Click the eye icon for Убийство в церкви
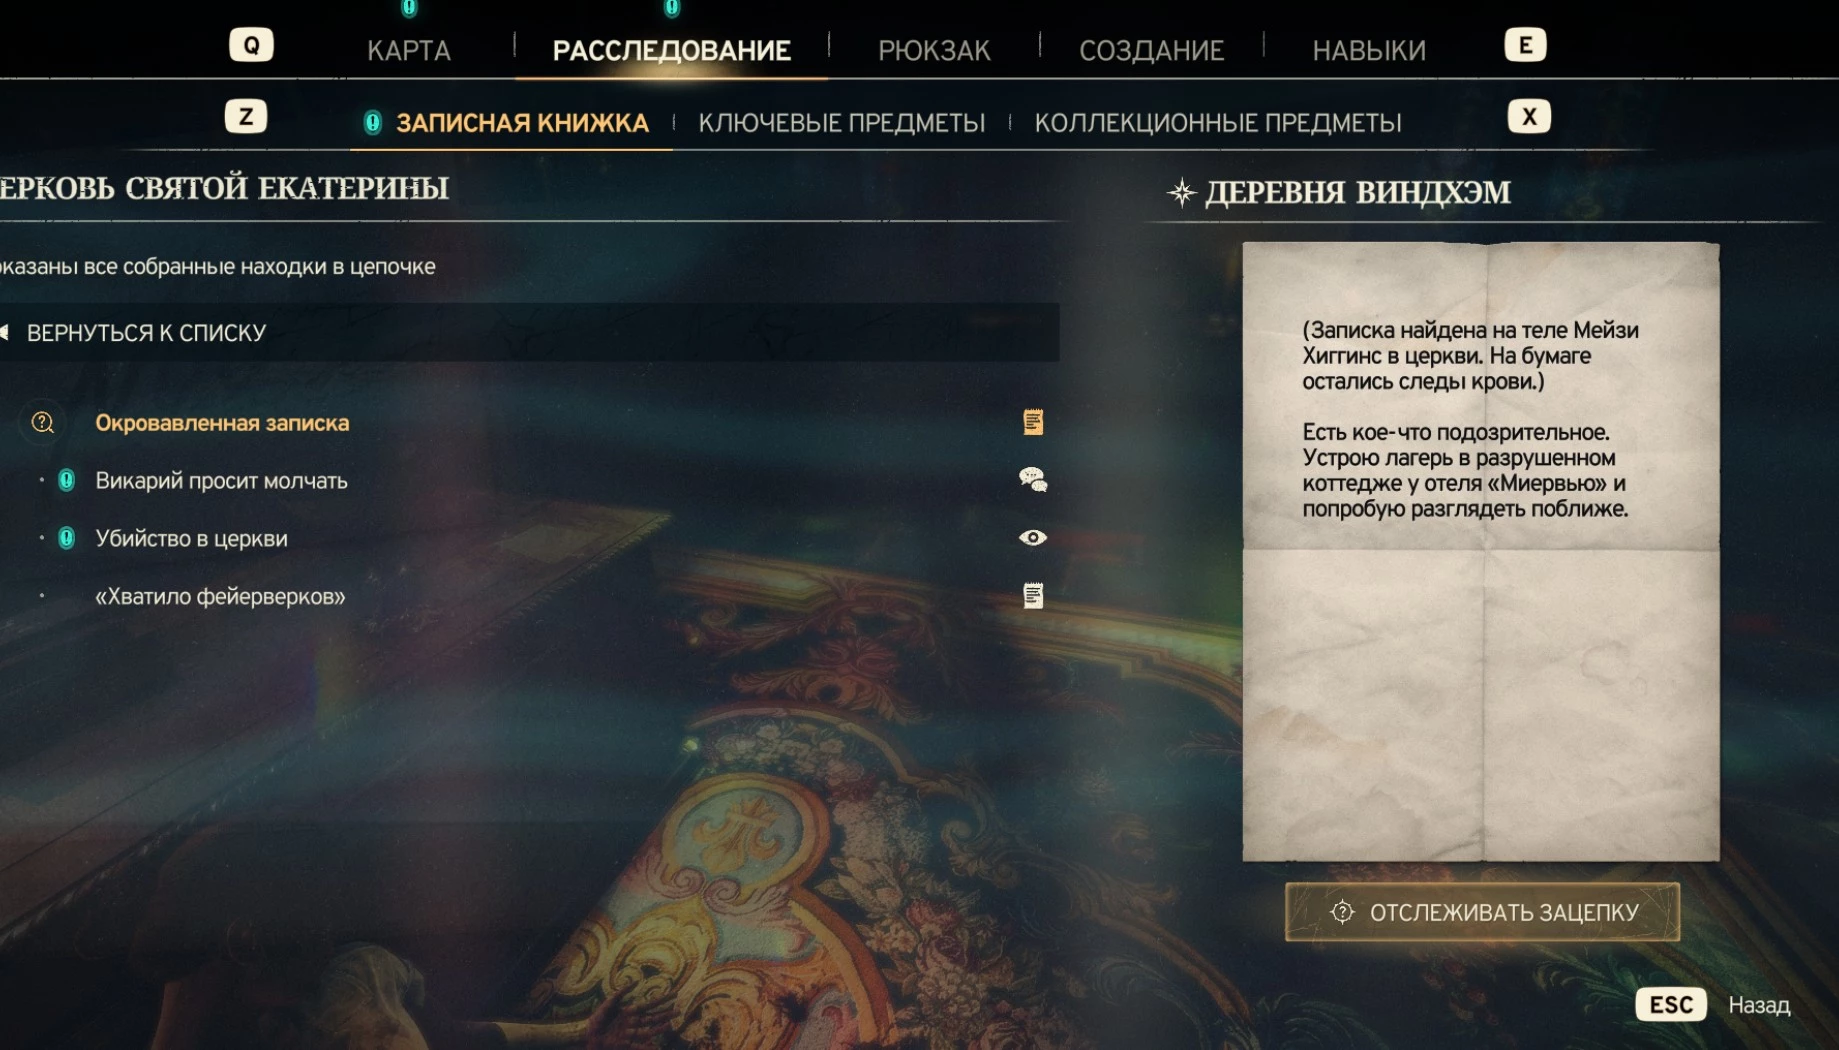This screenshot has width=1839, height=1050. (x=1033, y=538)
